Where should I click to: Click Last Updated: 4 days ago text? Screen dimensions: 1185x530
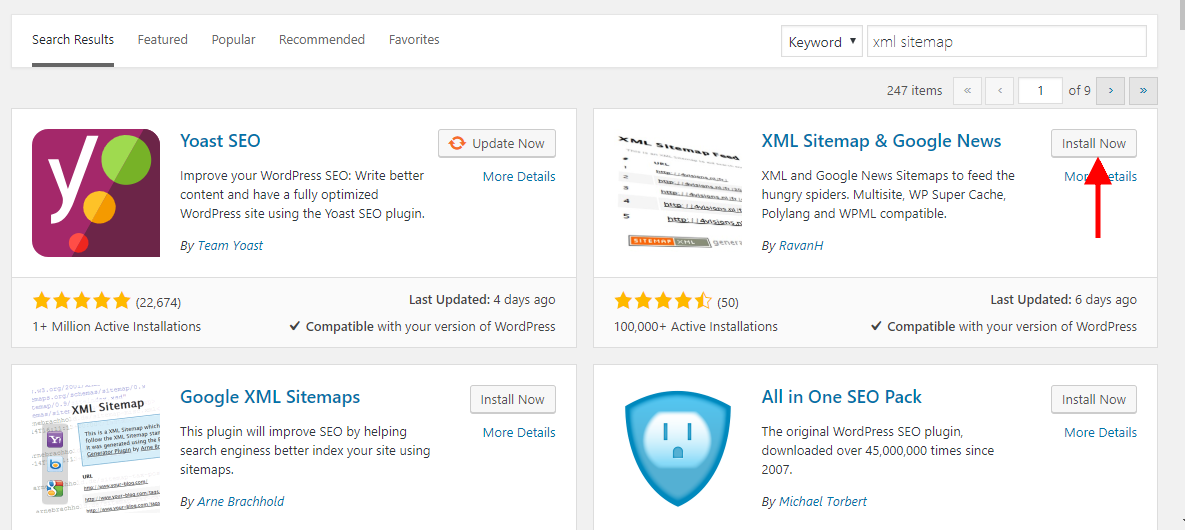[482, 300]
